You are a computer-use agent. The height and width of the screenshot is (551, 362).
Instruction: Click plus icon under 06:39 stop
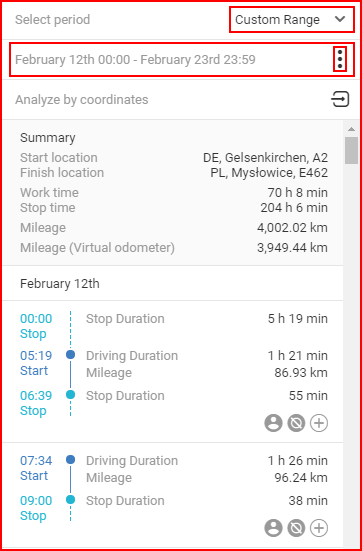[318, 423]
